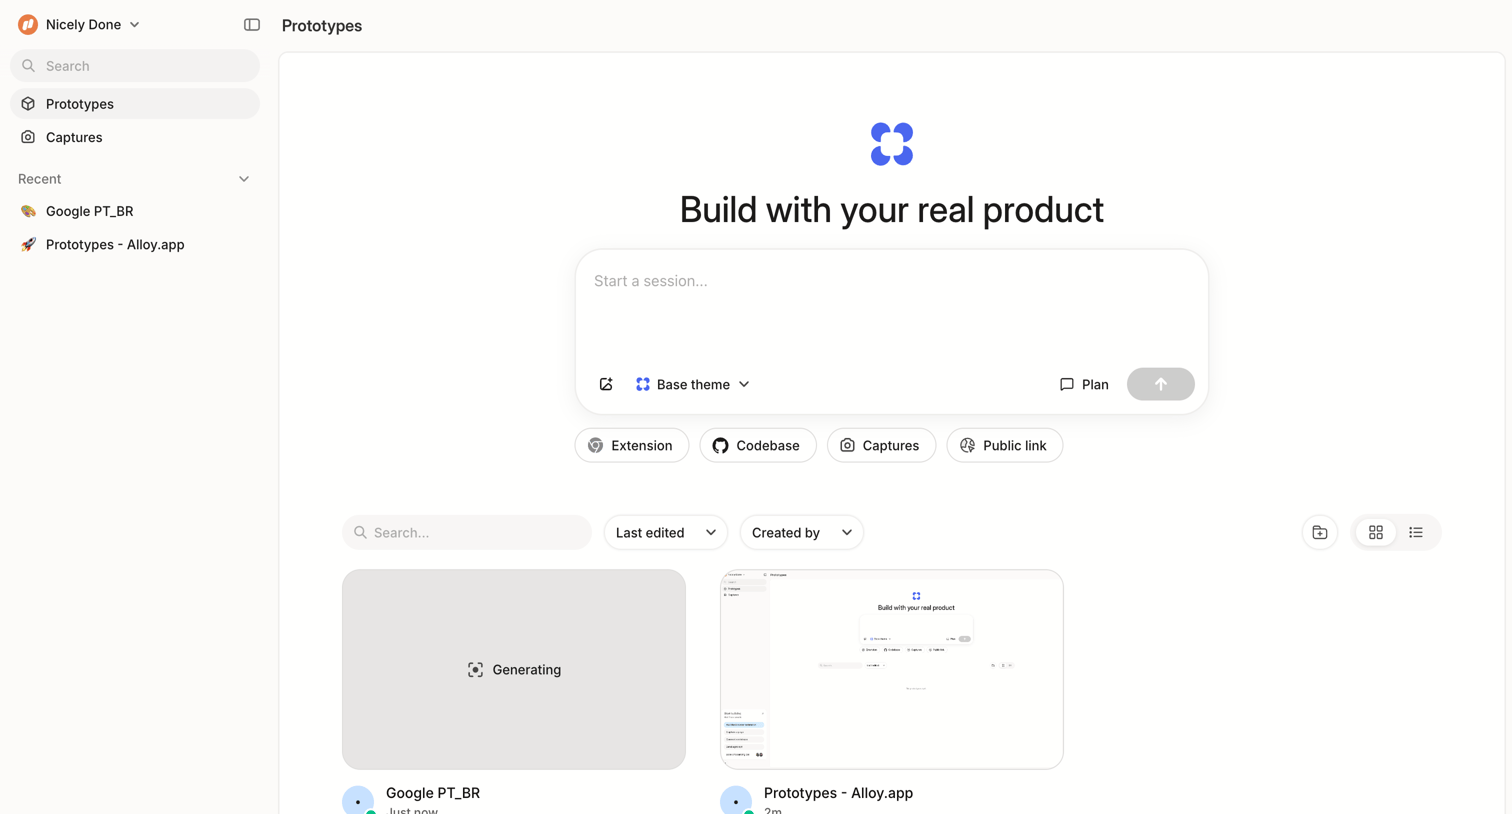Click the Prototypes - Alloy.app card title
This screenshot has width=1512, height=814.
pyautogui.click(x=838, y=793)
